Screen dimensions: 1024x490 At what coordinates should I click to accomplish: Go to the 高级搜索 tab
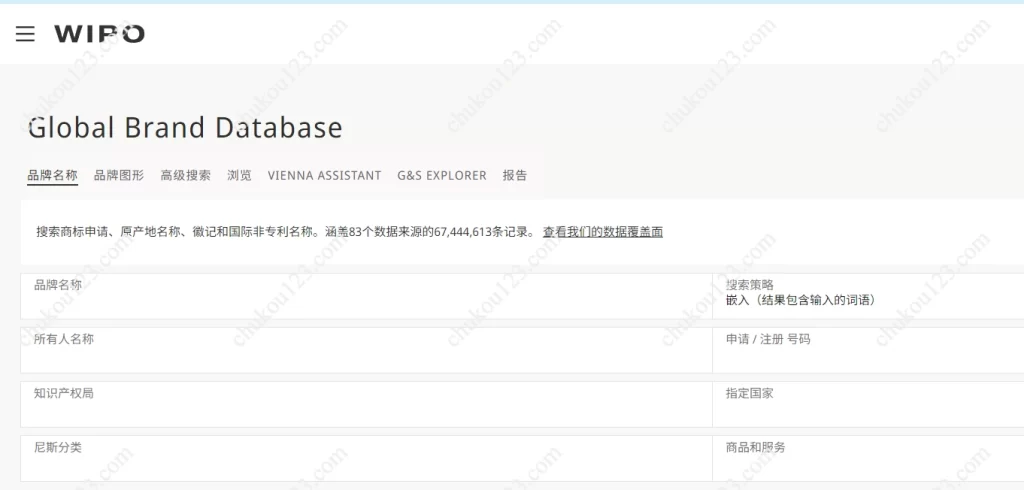point(186,175)
